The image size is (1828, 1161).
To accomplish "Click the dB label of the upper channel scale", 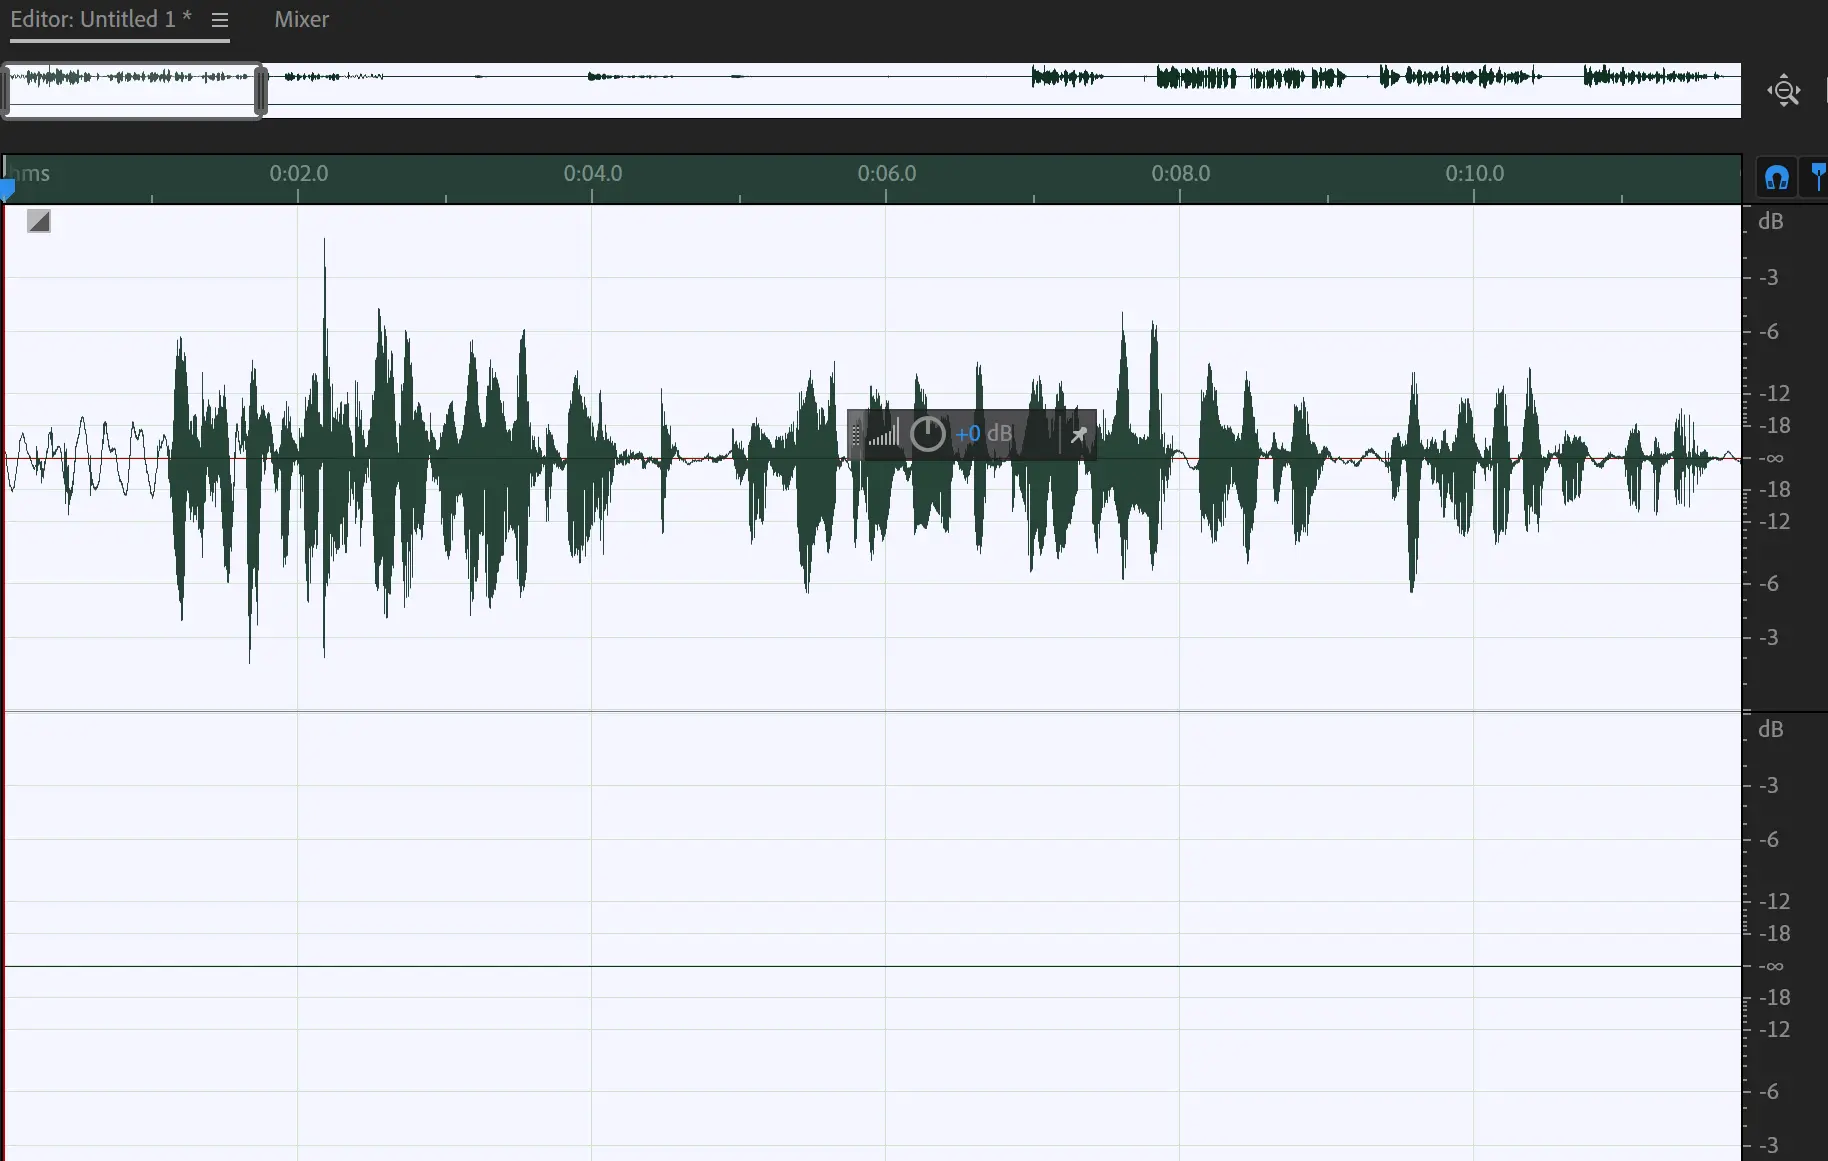I will click(x=1770, y=221).
